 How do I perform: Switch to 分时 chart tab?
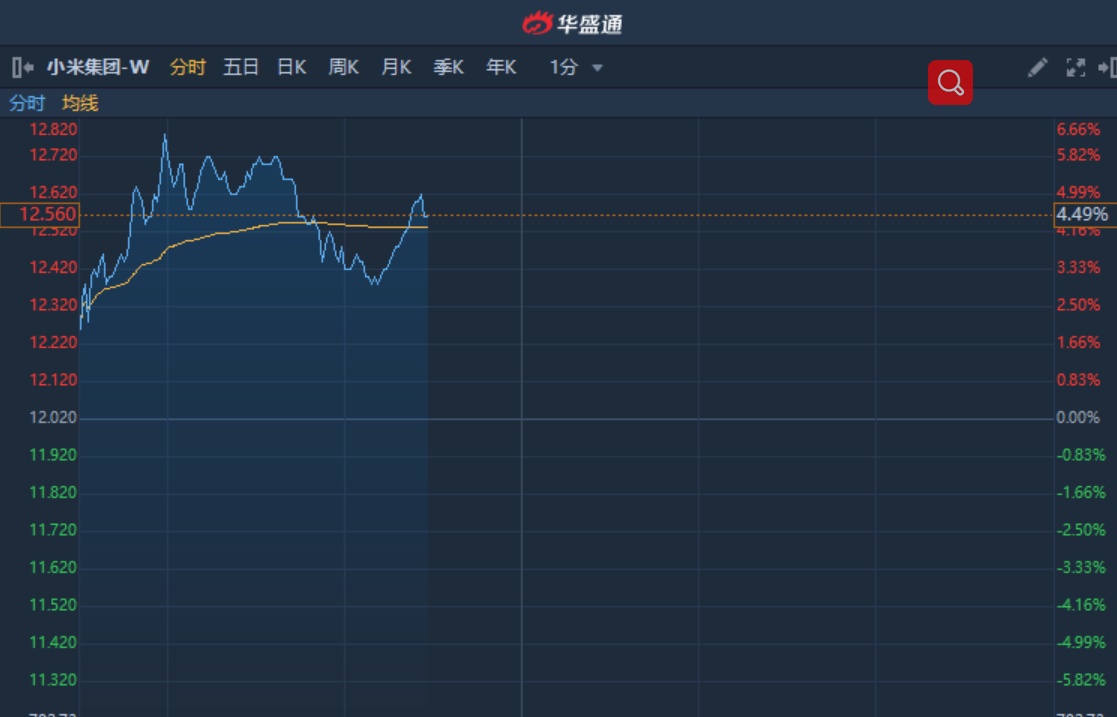(x=188, y=68)
